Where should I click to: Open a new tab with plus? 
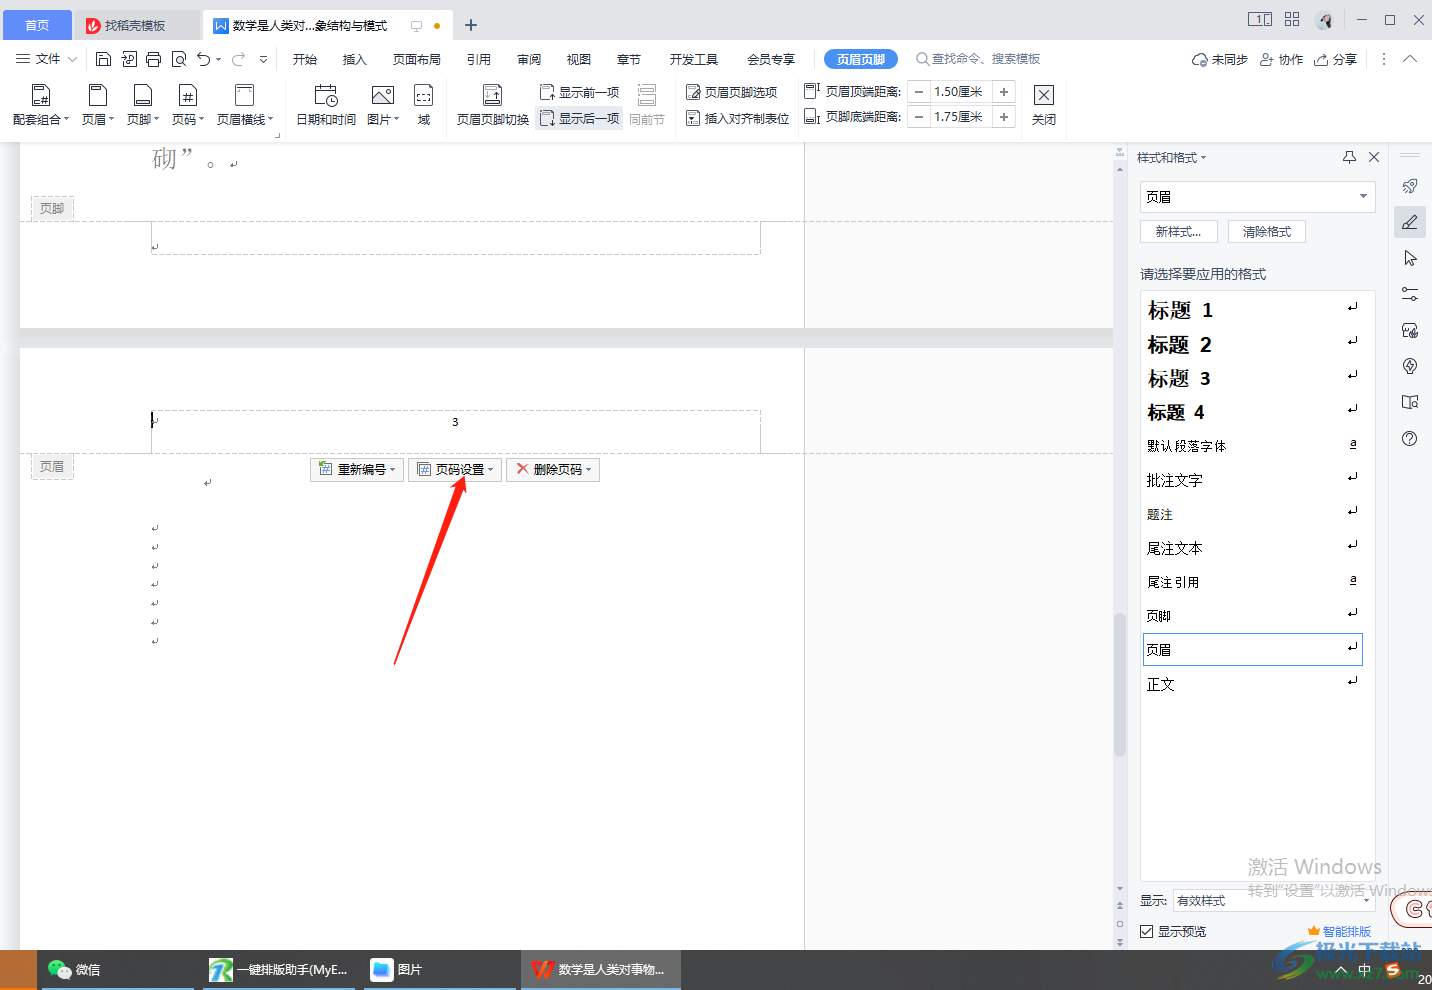click(471, 25)
